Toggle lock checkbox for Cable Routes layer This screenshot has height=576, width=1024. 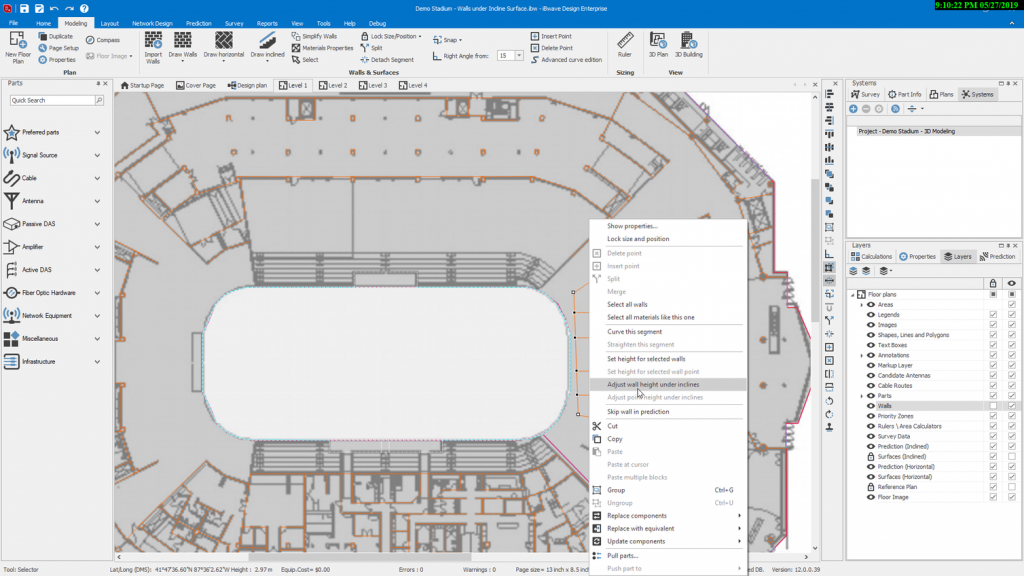(993, 385)
